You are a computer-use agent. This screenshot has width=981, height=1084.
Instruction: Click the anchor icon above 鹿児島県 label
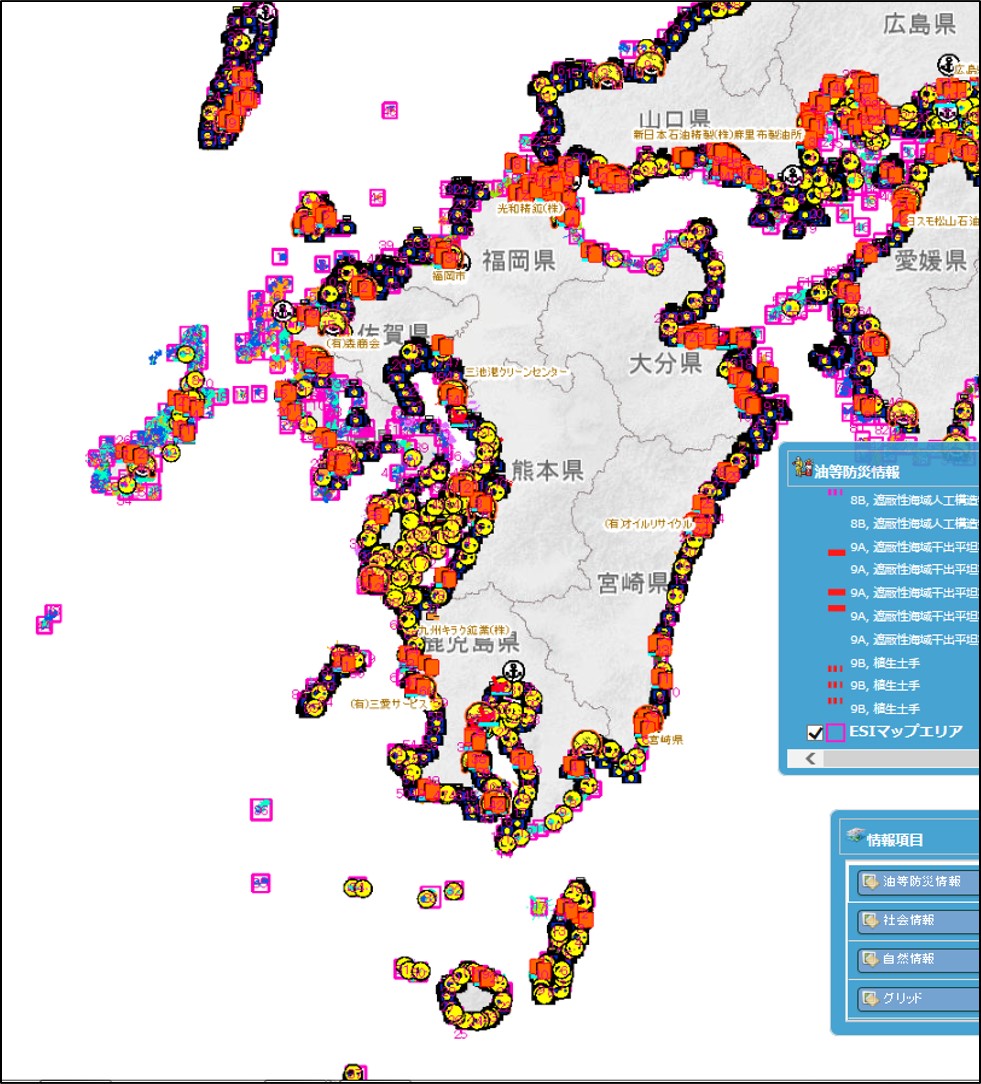click(x=511, y=672)
